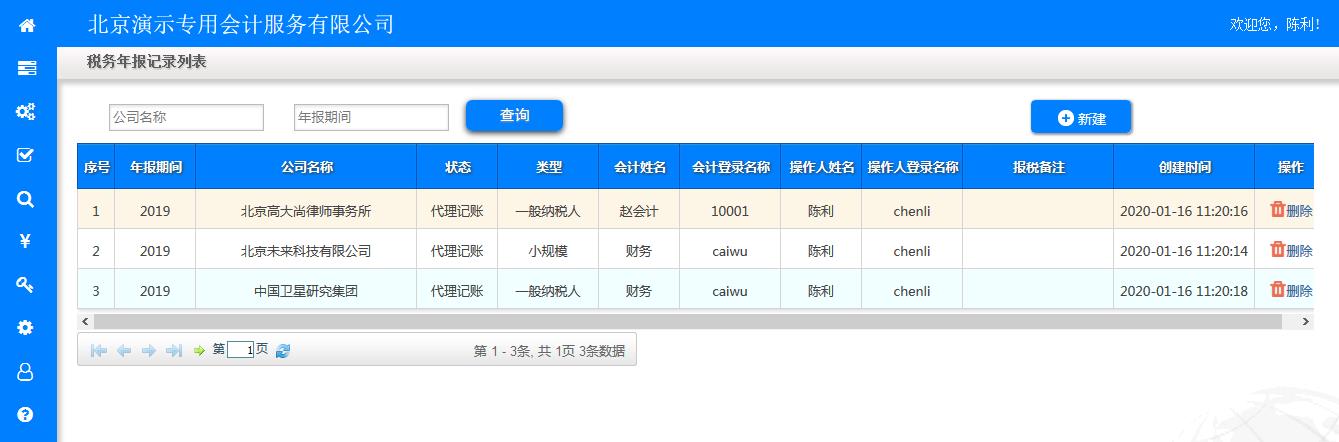Go to previous page in pager
1339x442 pixels.
pyautogui.click(x=124, y=350)
